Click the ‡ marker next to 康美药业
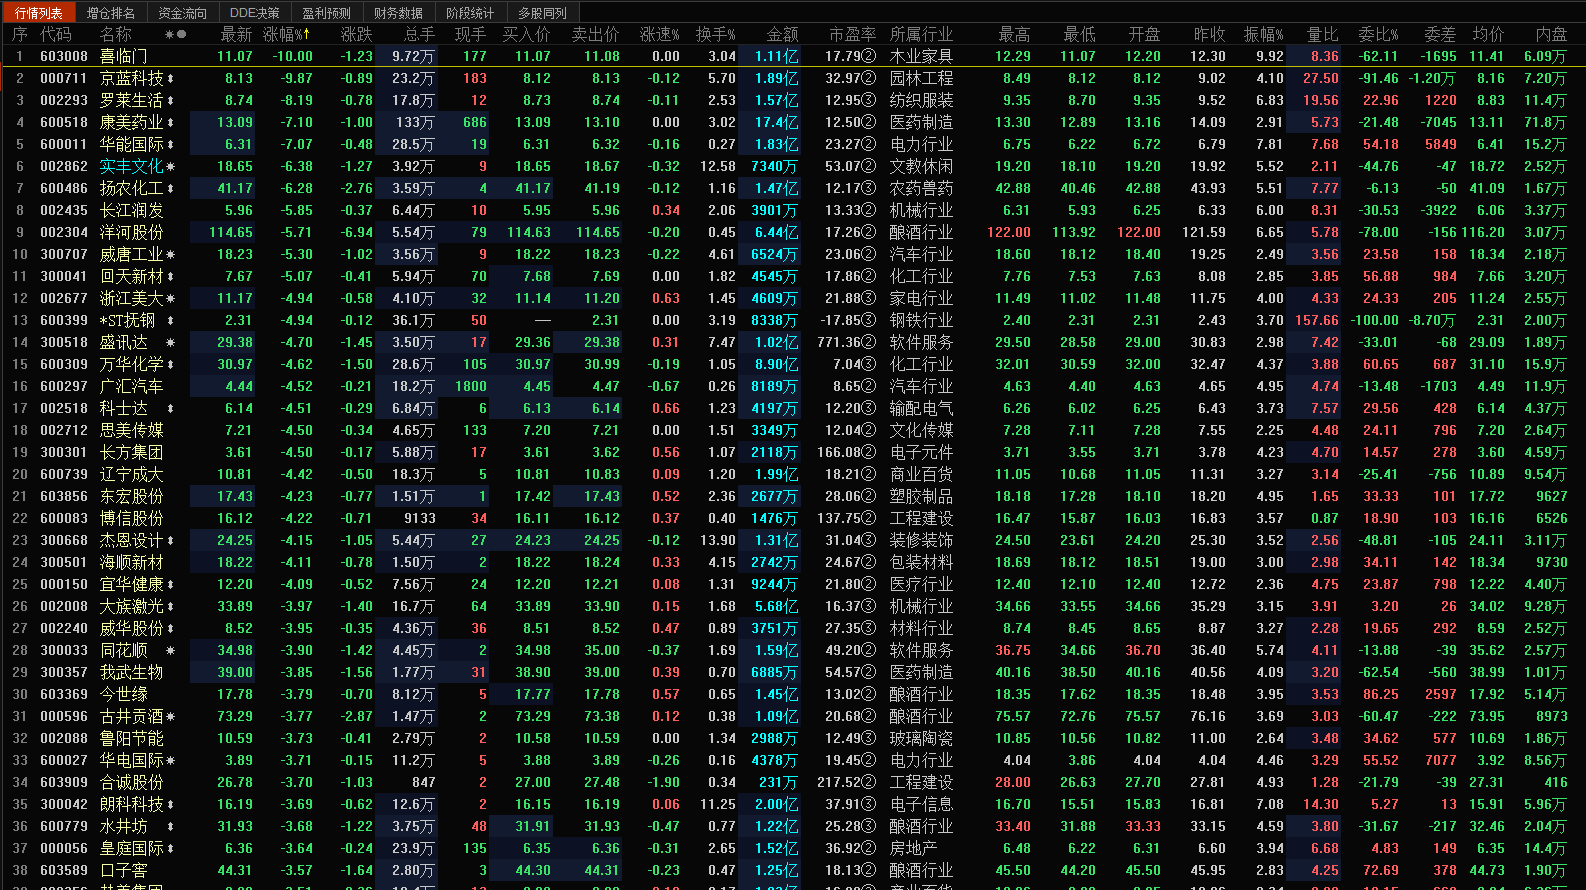 171,122
